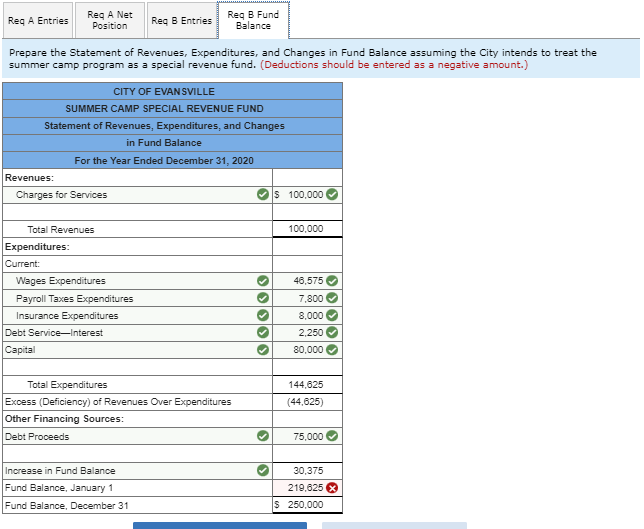Click the Excess (Deficiency) of Revenues Over Expenditures label
The image size is (644, 529).
[118, 402]
